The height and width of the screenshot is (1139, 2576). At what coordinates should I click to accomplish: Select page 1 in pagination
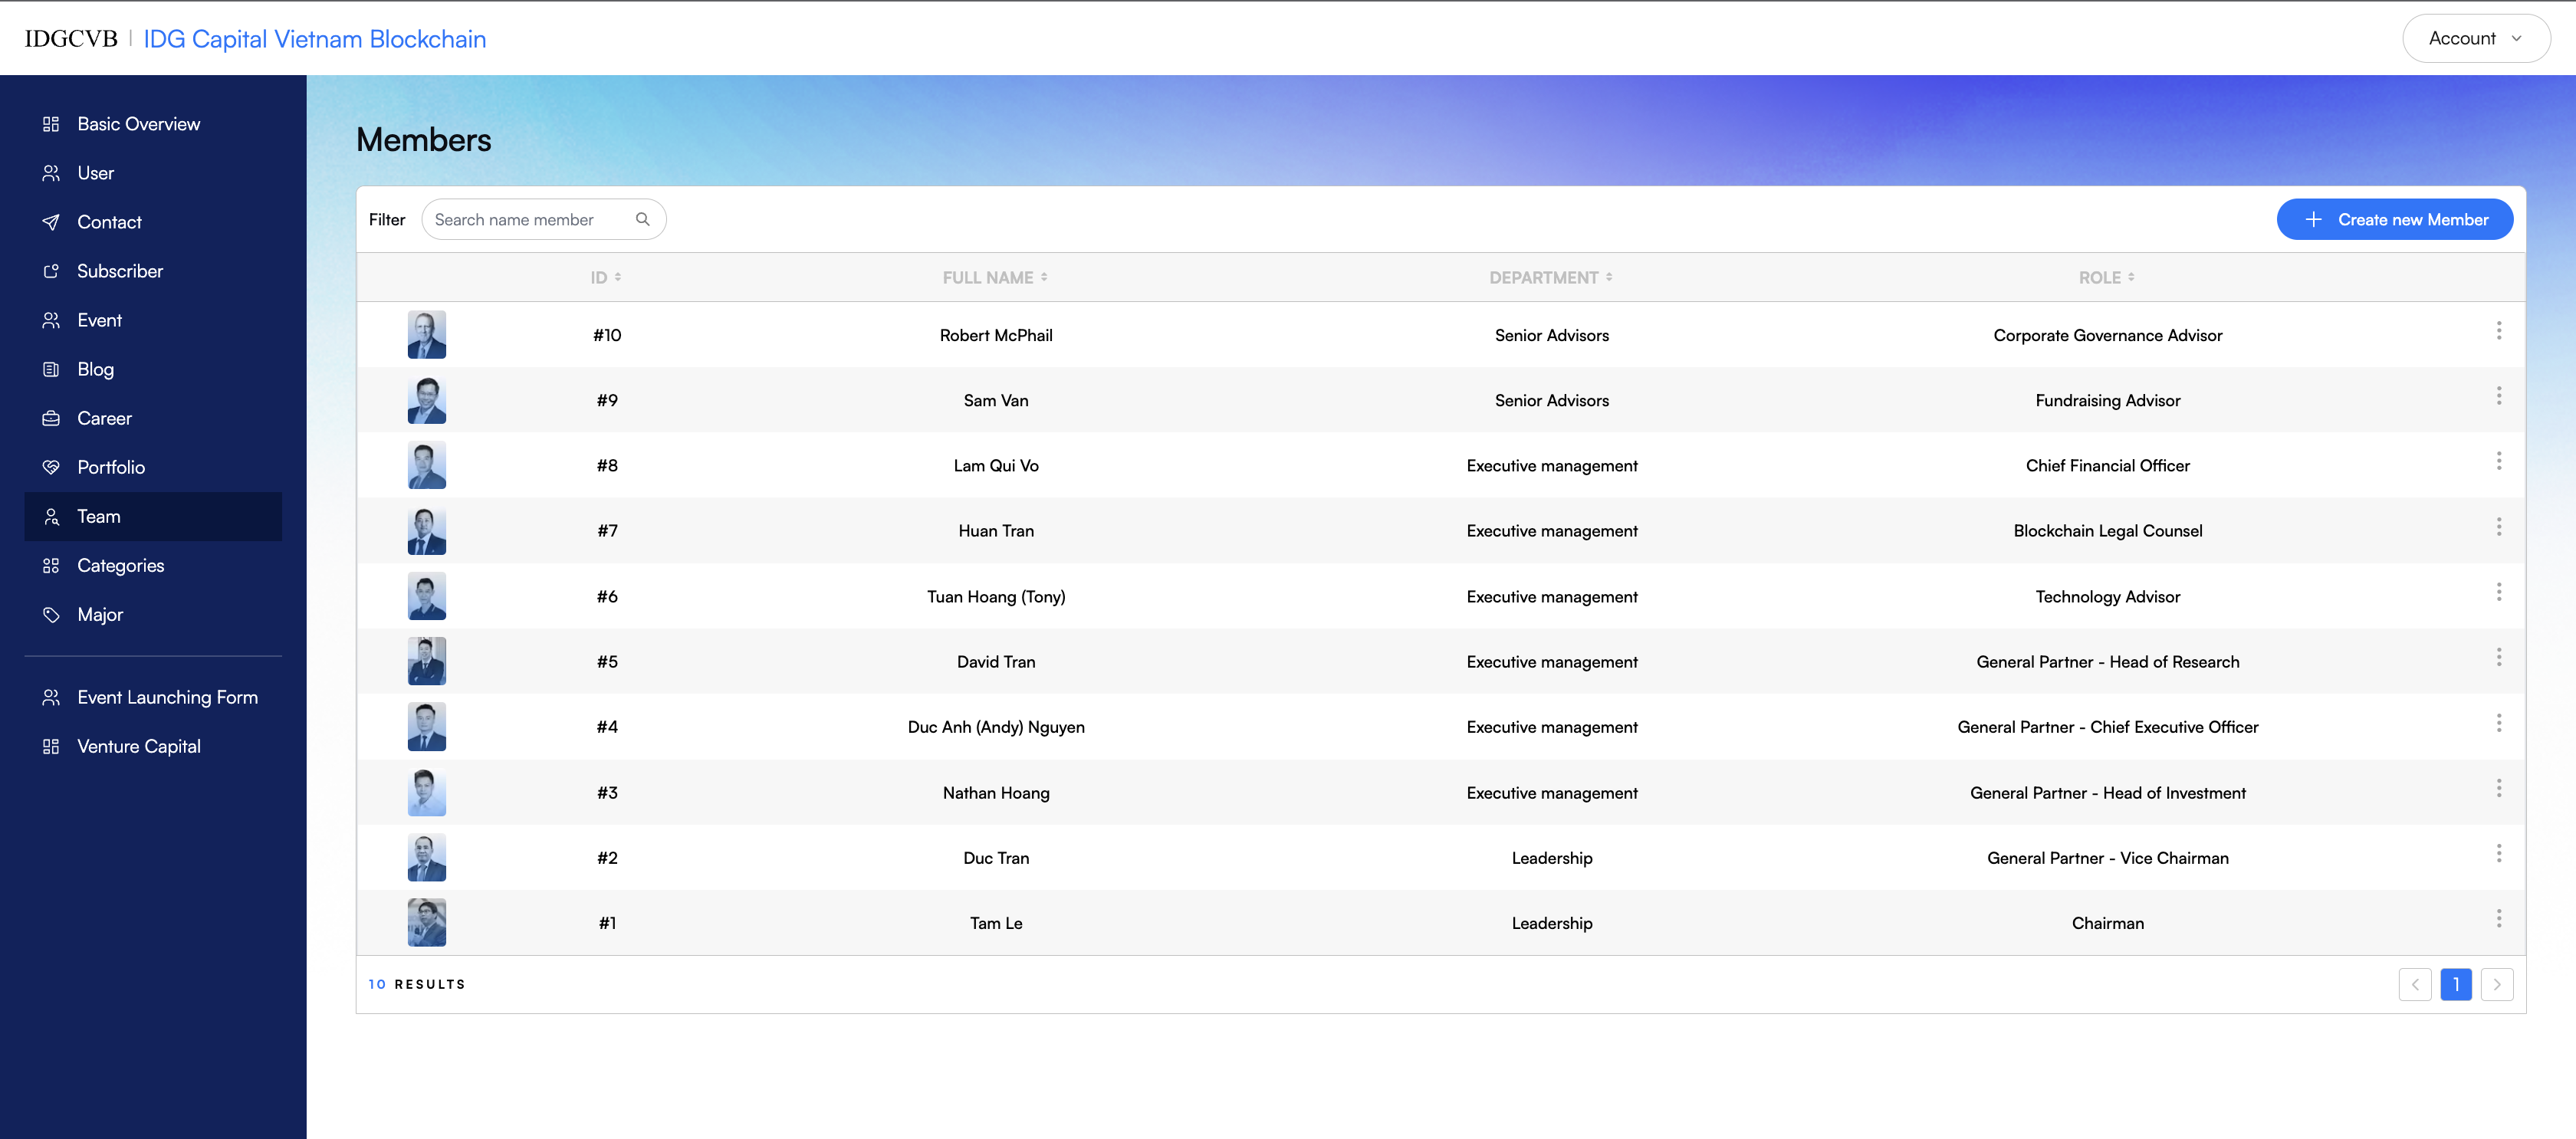pos(2456,984)
